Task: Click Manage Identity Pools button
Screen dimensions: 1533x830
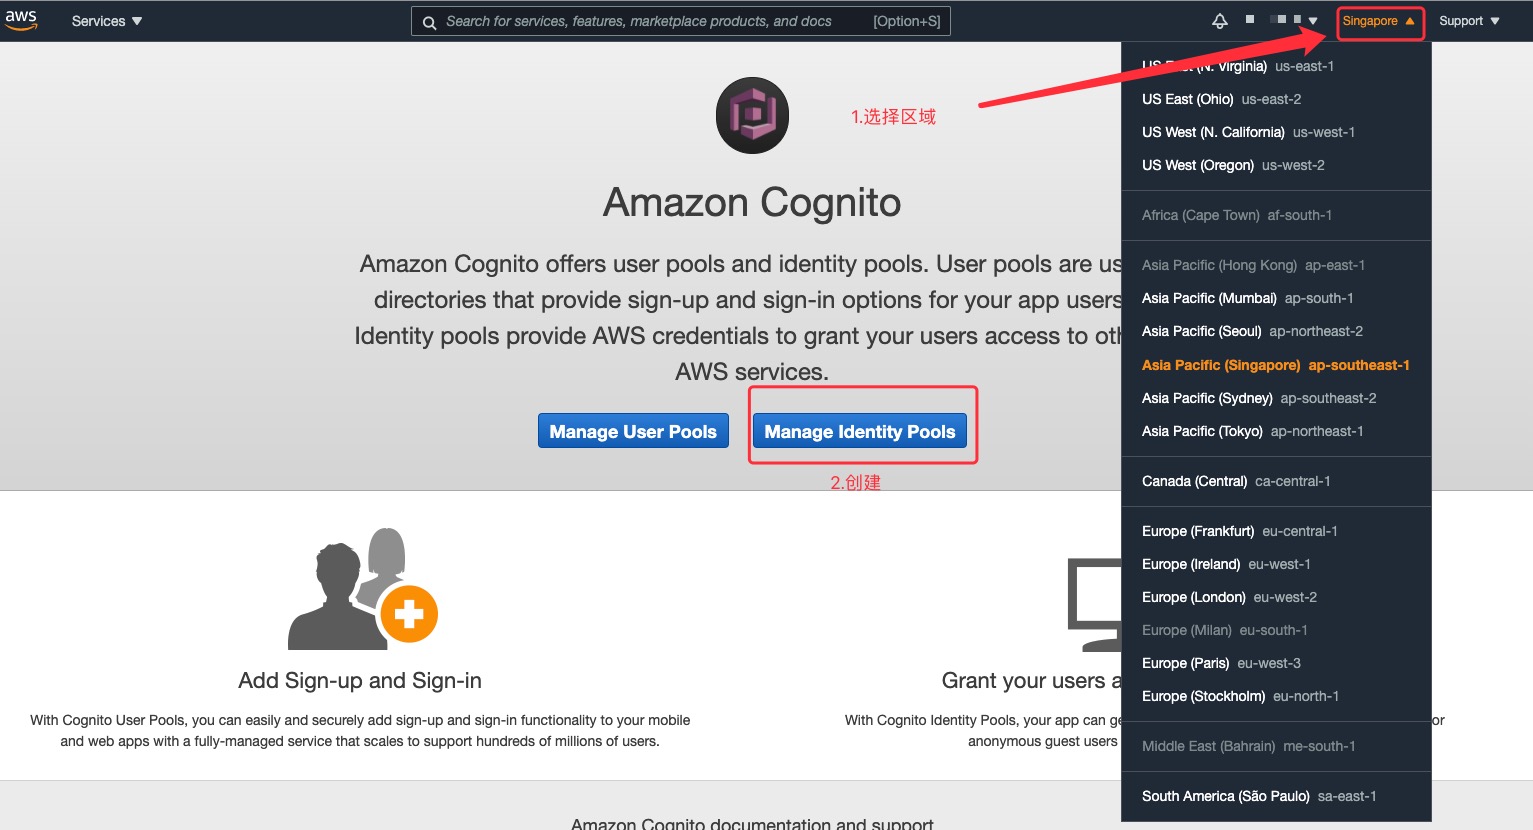Action: pyautogui.click(x=860, y=431)
